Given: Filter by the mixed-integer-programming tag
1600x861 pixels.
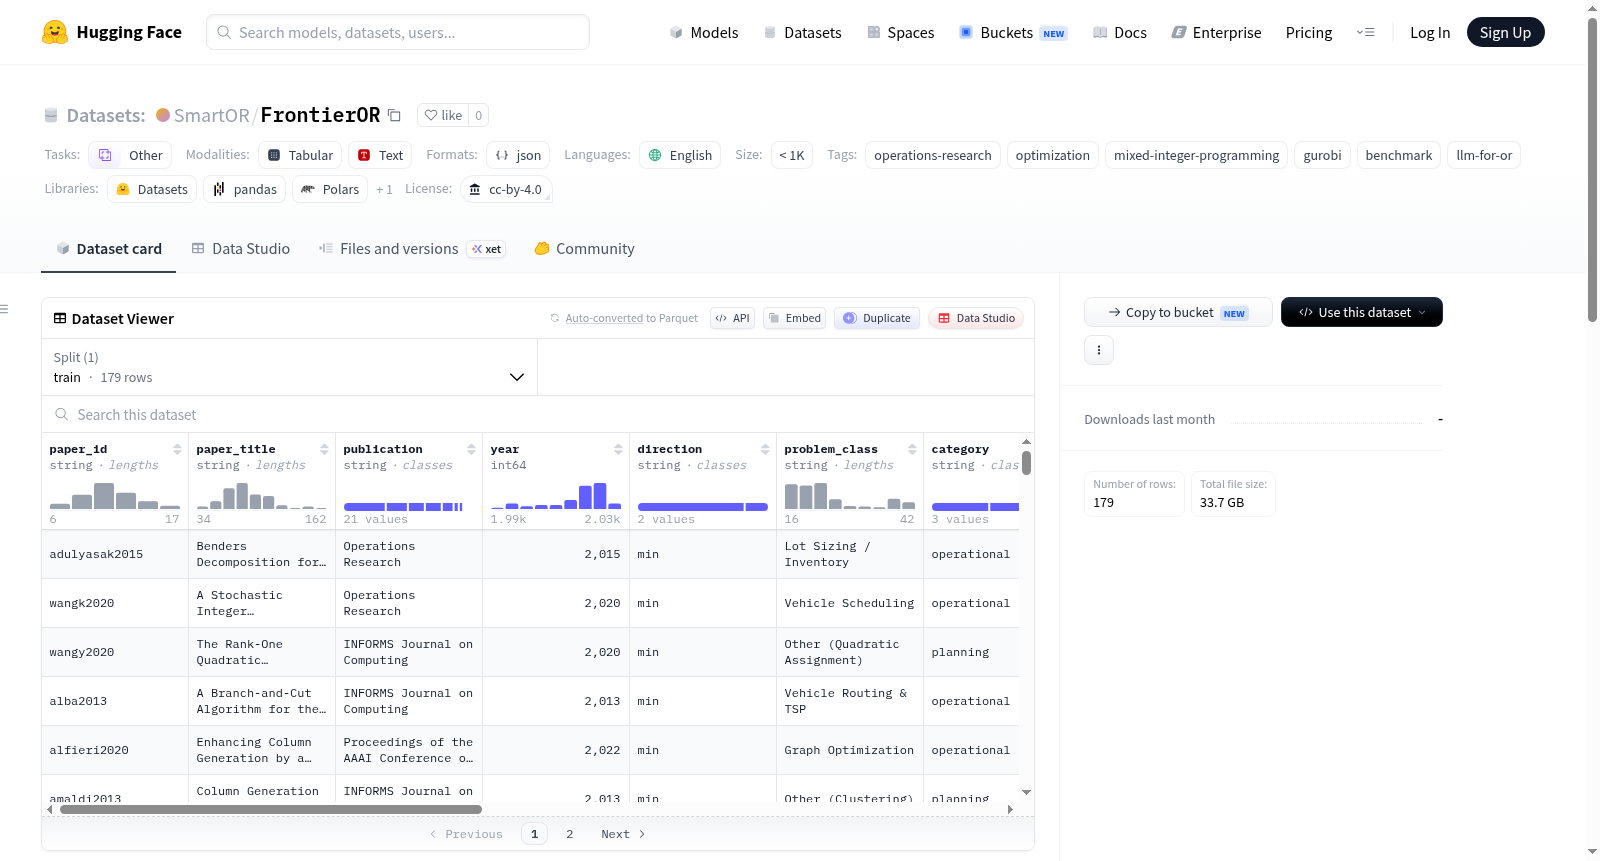Looking at the screenshot, I should click(1196, 155).
